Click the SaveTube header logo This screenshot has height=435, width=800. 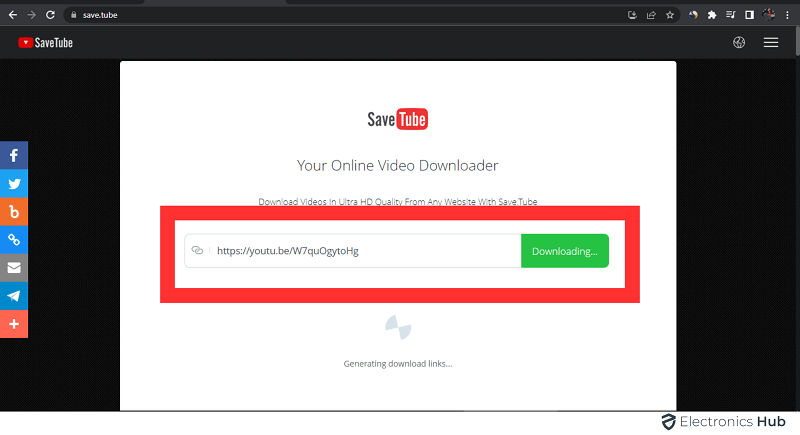45,43
